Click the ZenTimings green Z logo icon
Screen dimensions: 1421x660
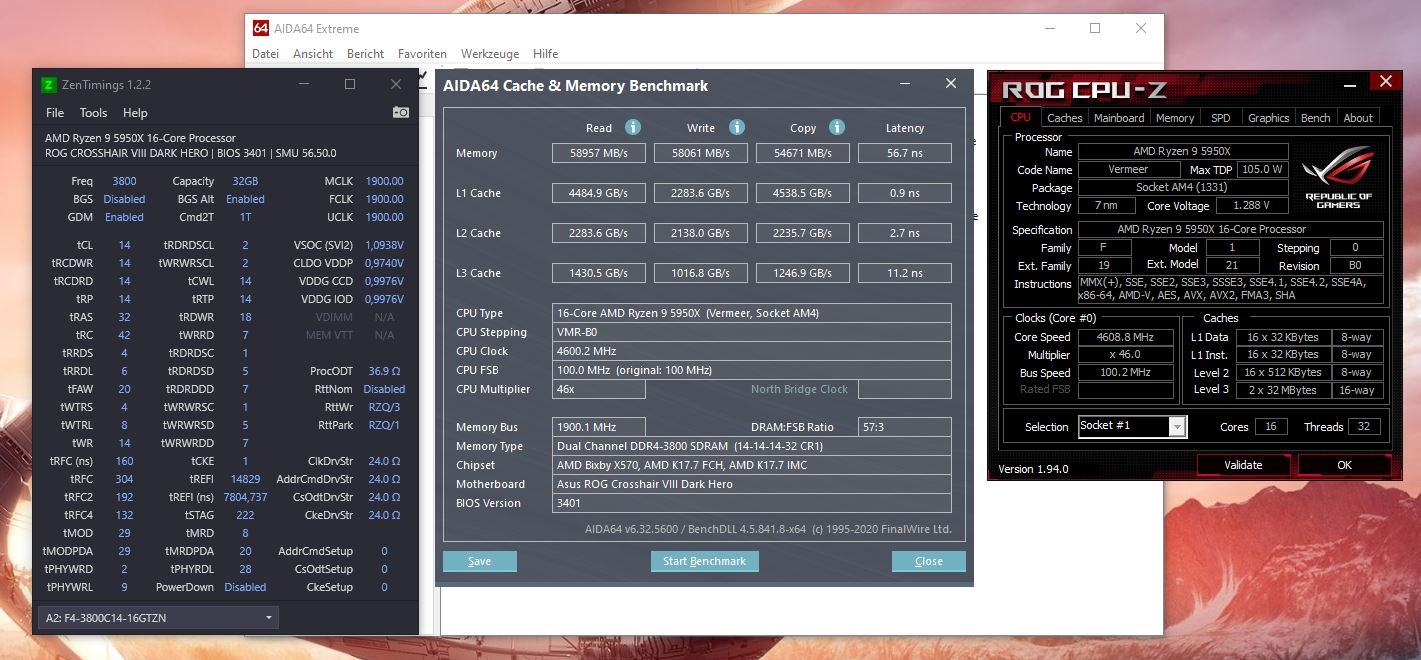pos(48,85)
